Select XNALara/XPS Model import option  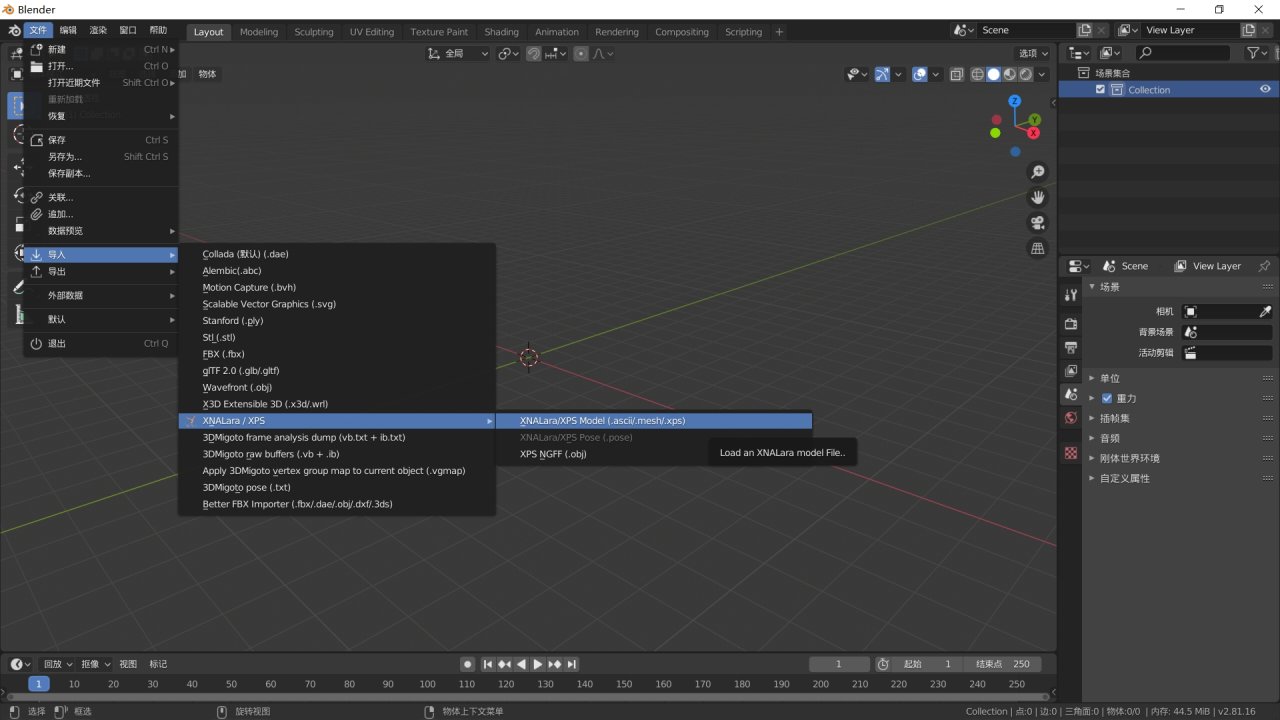click(x=602, y=421)
